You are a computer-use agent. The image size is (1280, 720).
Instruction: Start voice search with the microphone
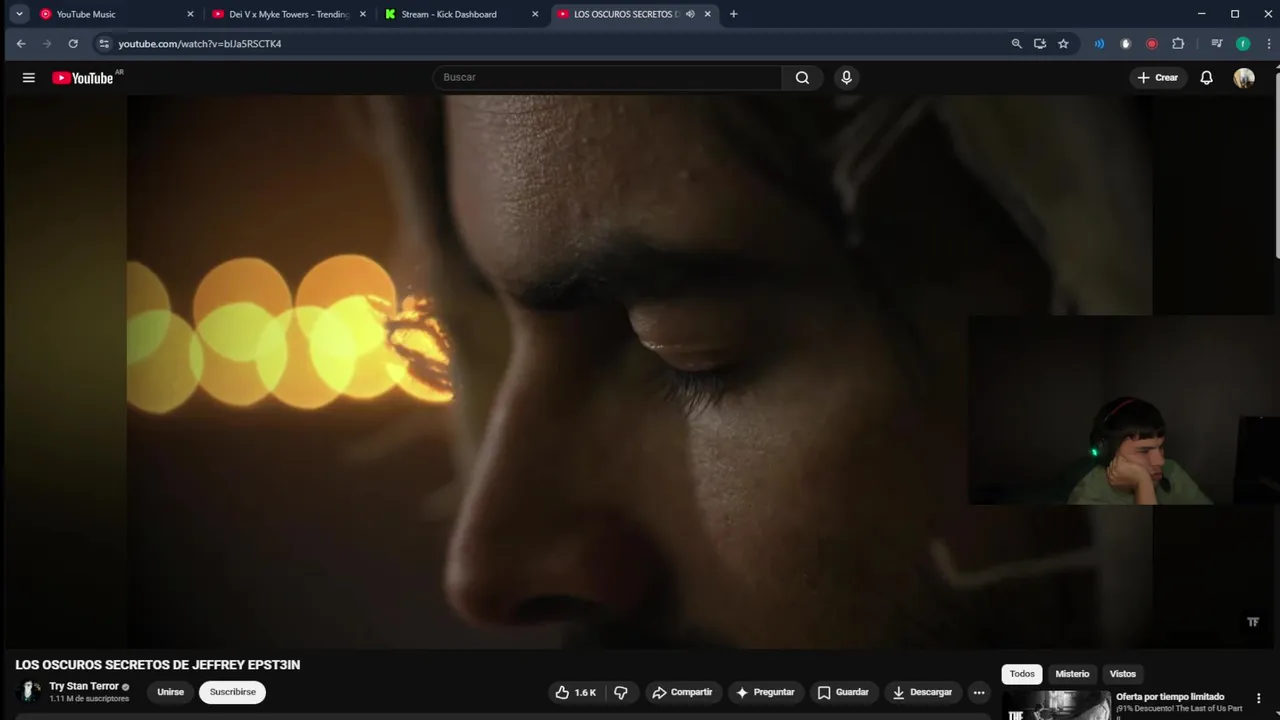846,78
